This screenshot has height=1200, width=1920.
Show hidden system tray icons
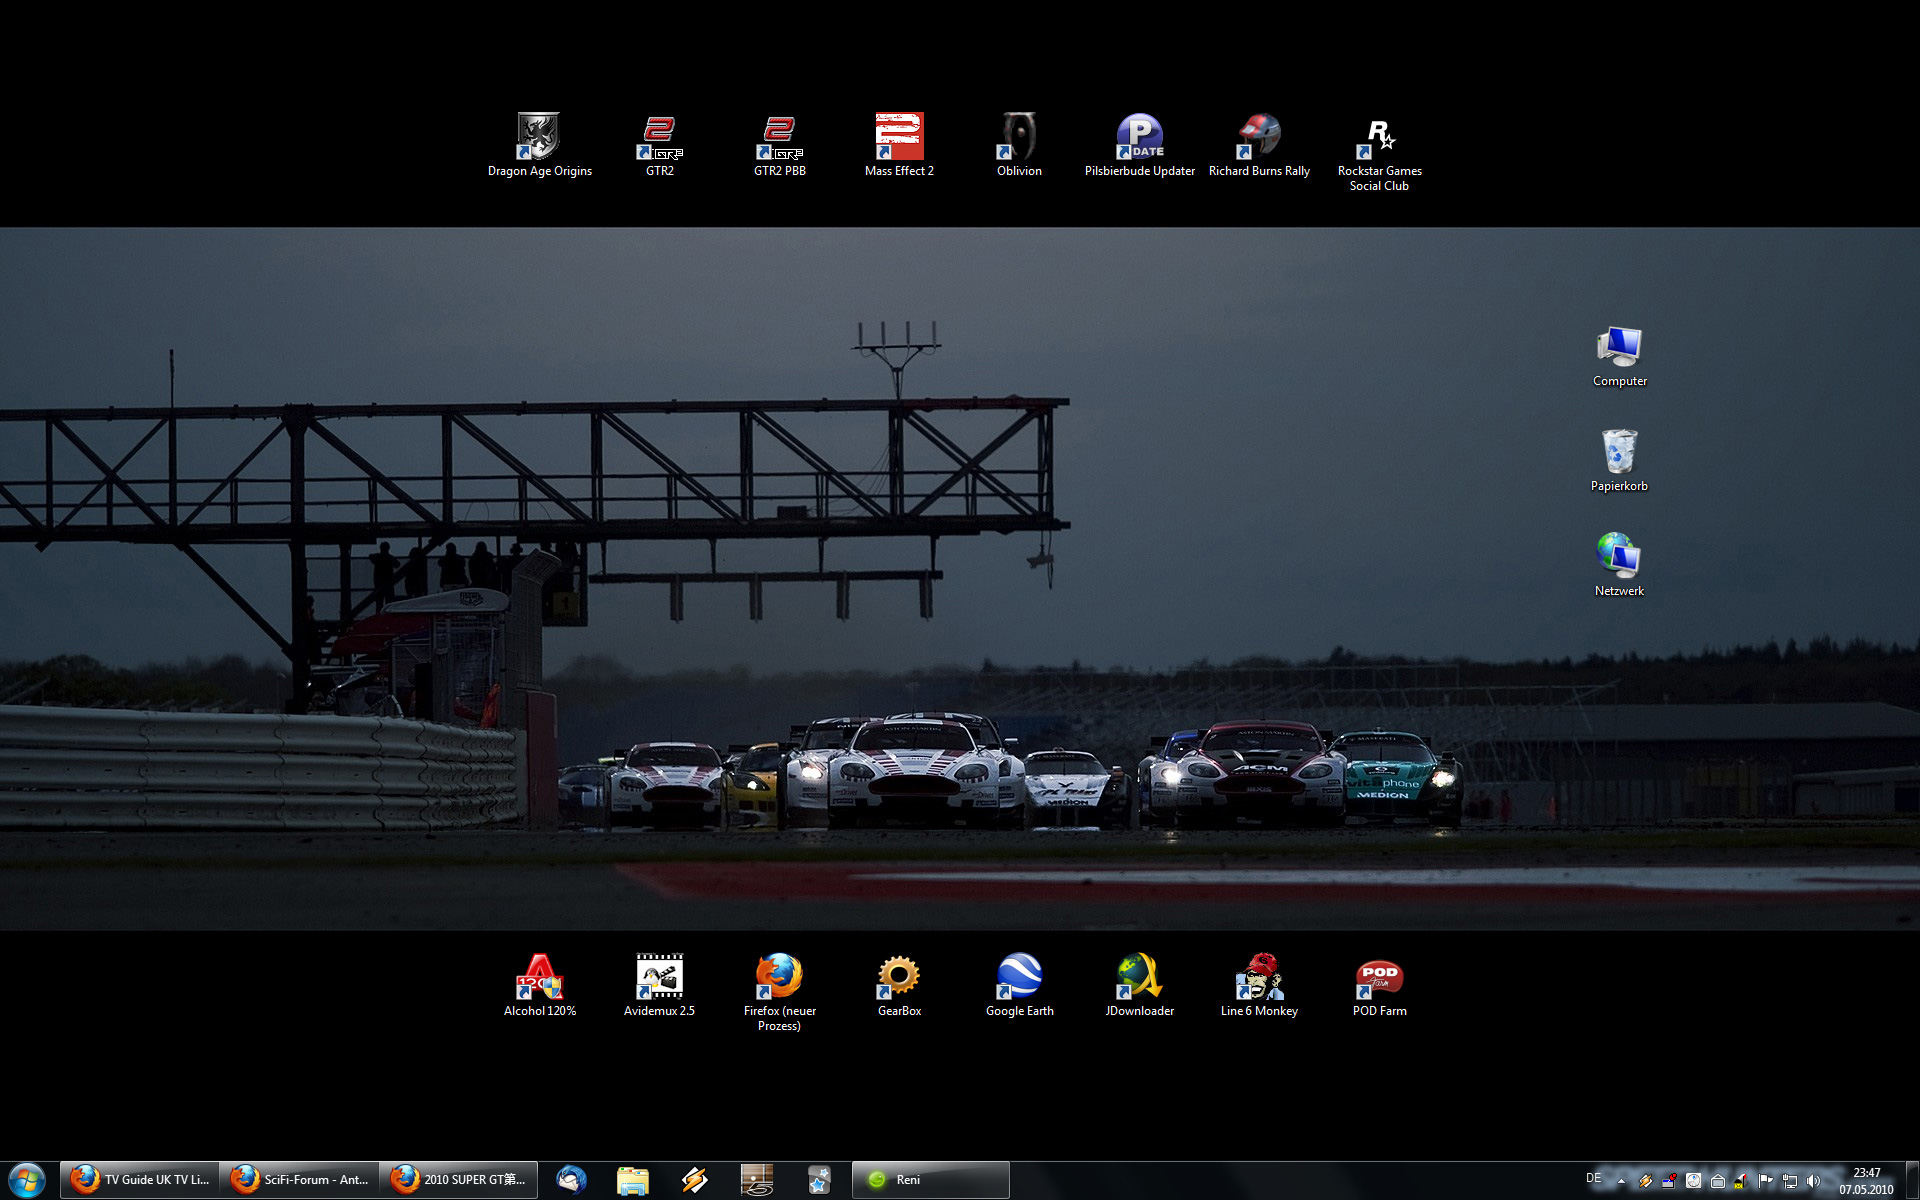[x=1621, y=1181]
